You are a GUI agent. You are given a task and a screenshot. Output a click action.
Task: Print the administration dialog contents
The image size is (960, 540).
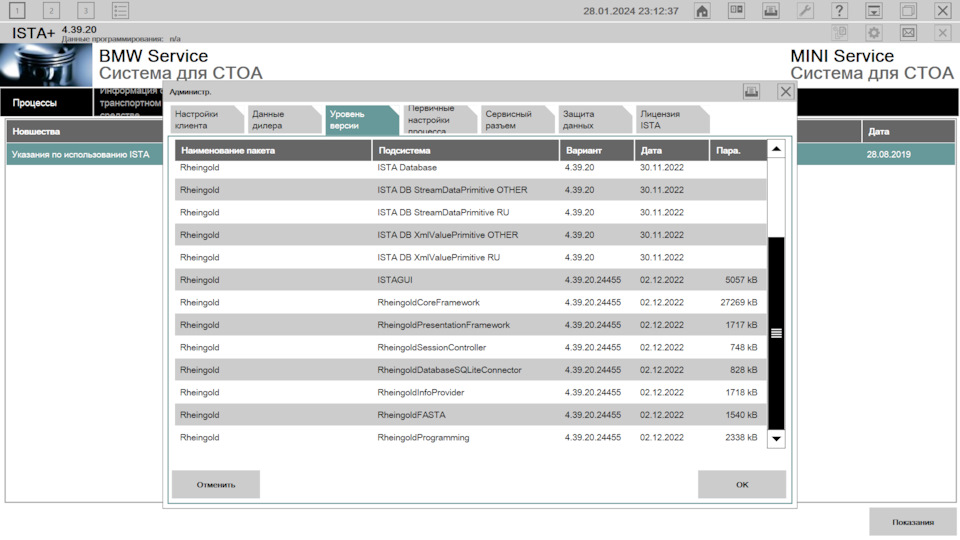[x=751, y=92]
